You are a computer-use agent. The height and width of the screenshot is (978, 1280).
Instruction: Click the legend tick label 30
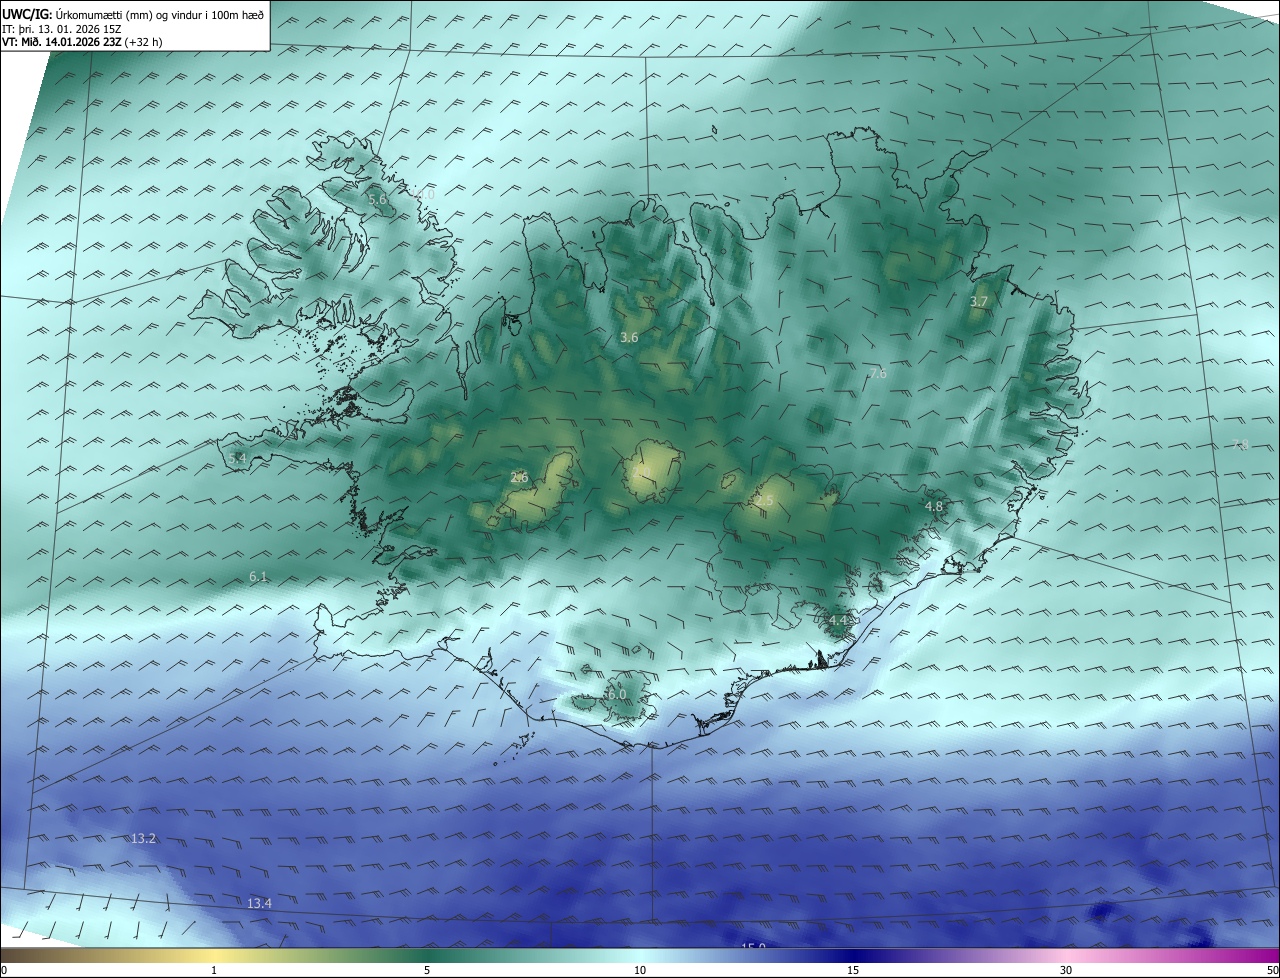[1066, 970]
